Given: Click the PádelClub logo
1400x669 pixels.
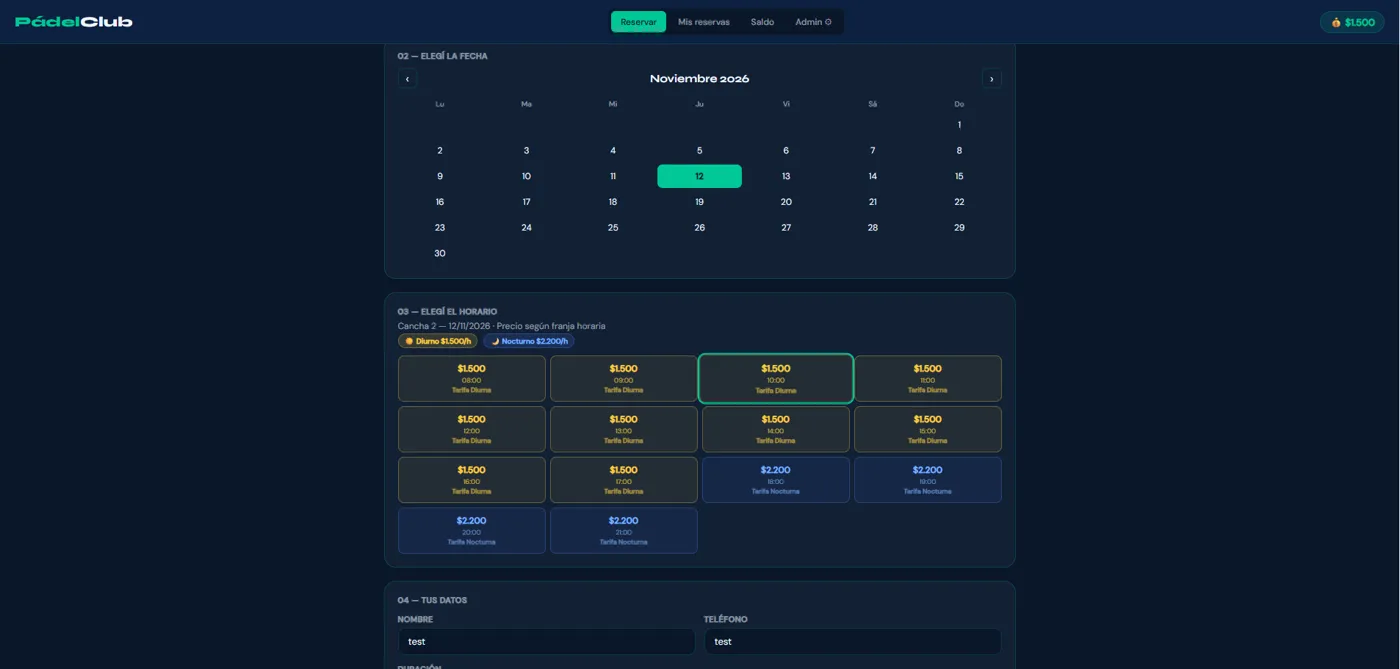Looking at the screenshot, I should point(74,22).
